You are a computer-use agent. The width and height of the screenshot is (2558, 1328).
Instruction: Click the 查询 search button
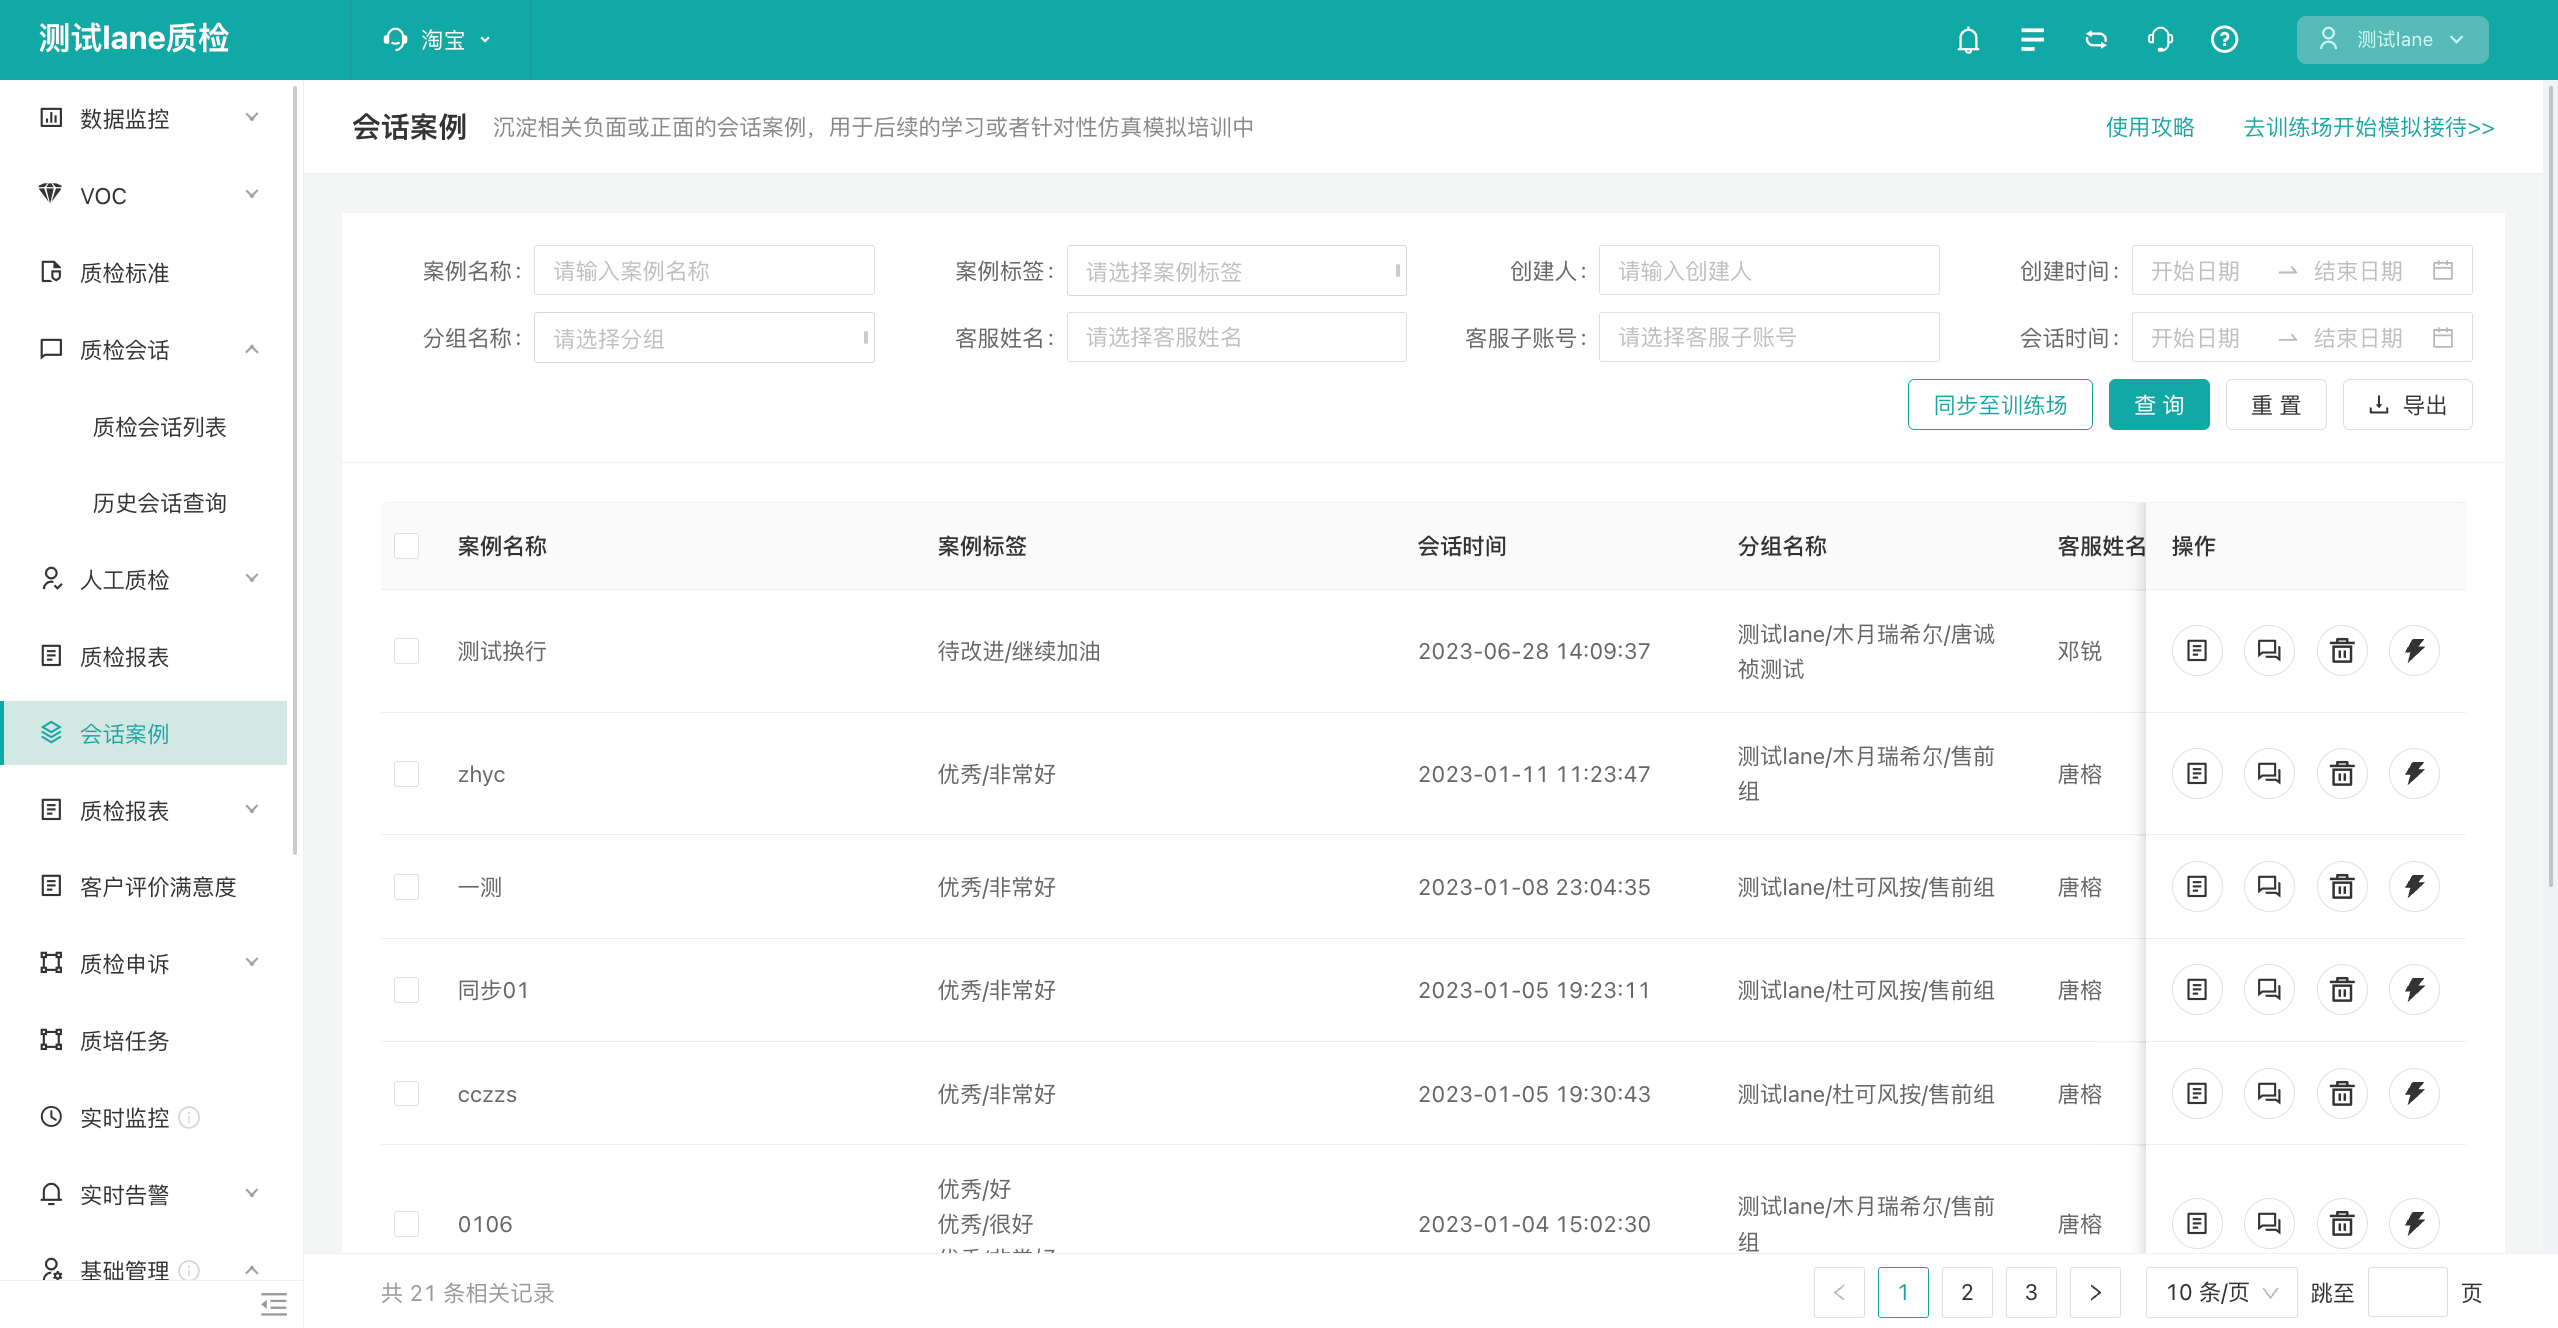tap(2159, 405)
